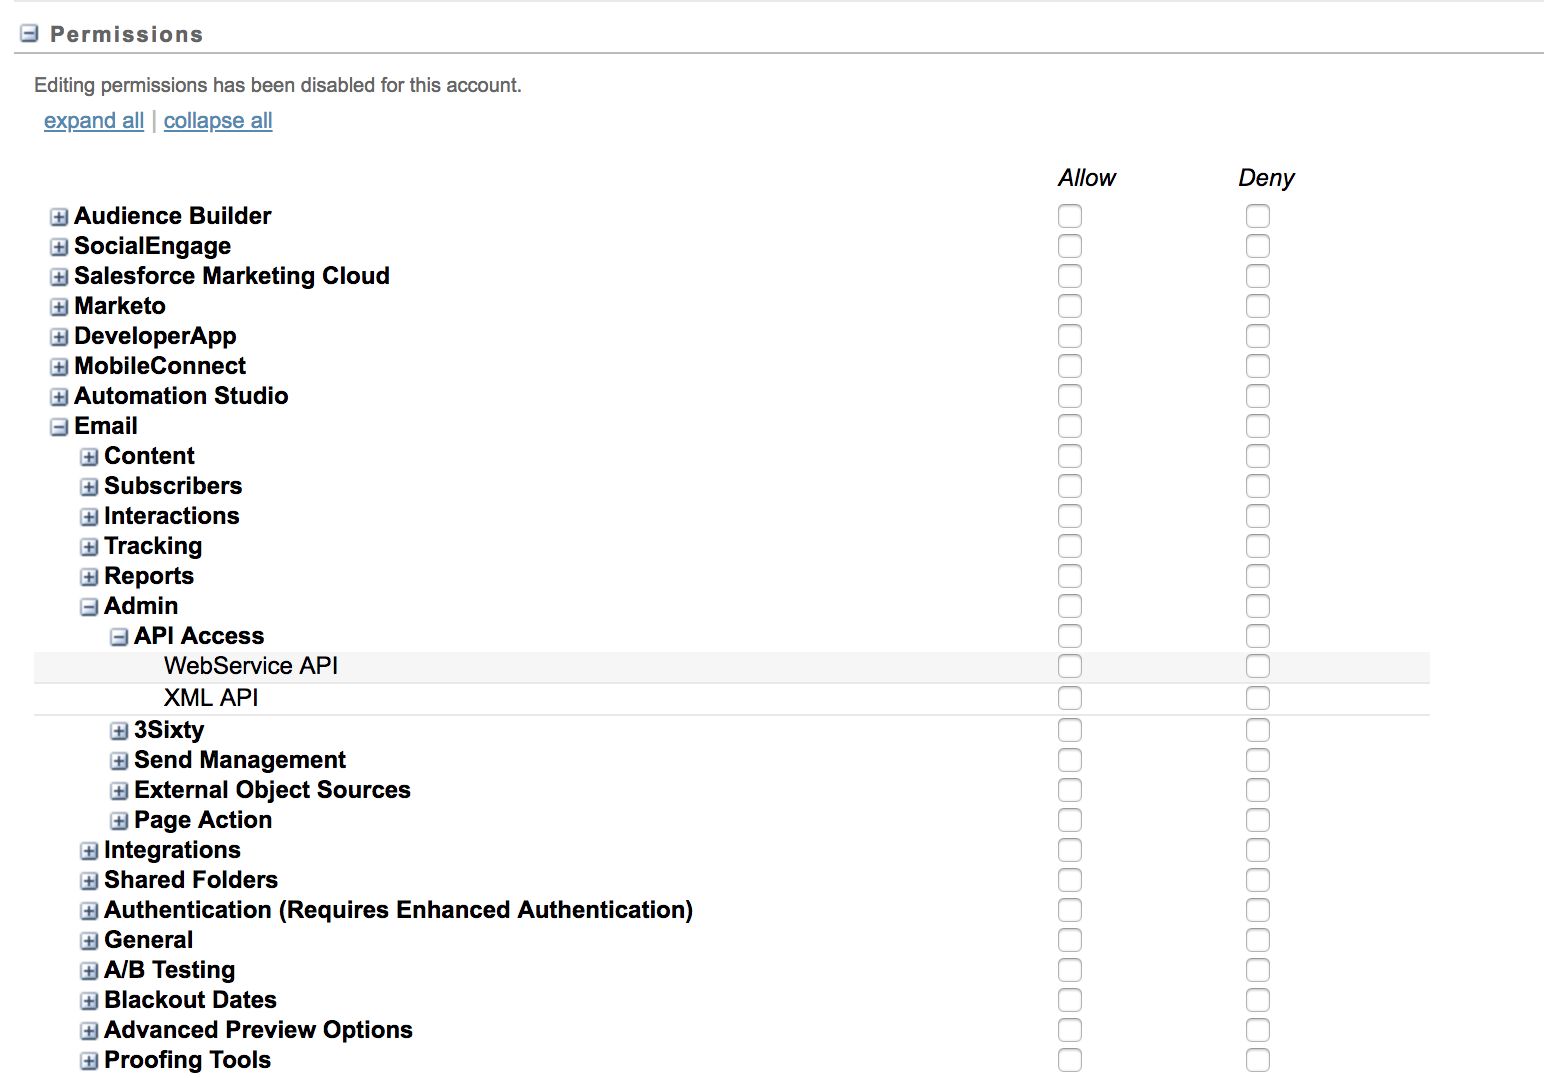Expand the Shared Folders node
This screenshot has width=1544, height=1078.
click(89, 881)
